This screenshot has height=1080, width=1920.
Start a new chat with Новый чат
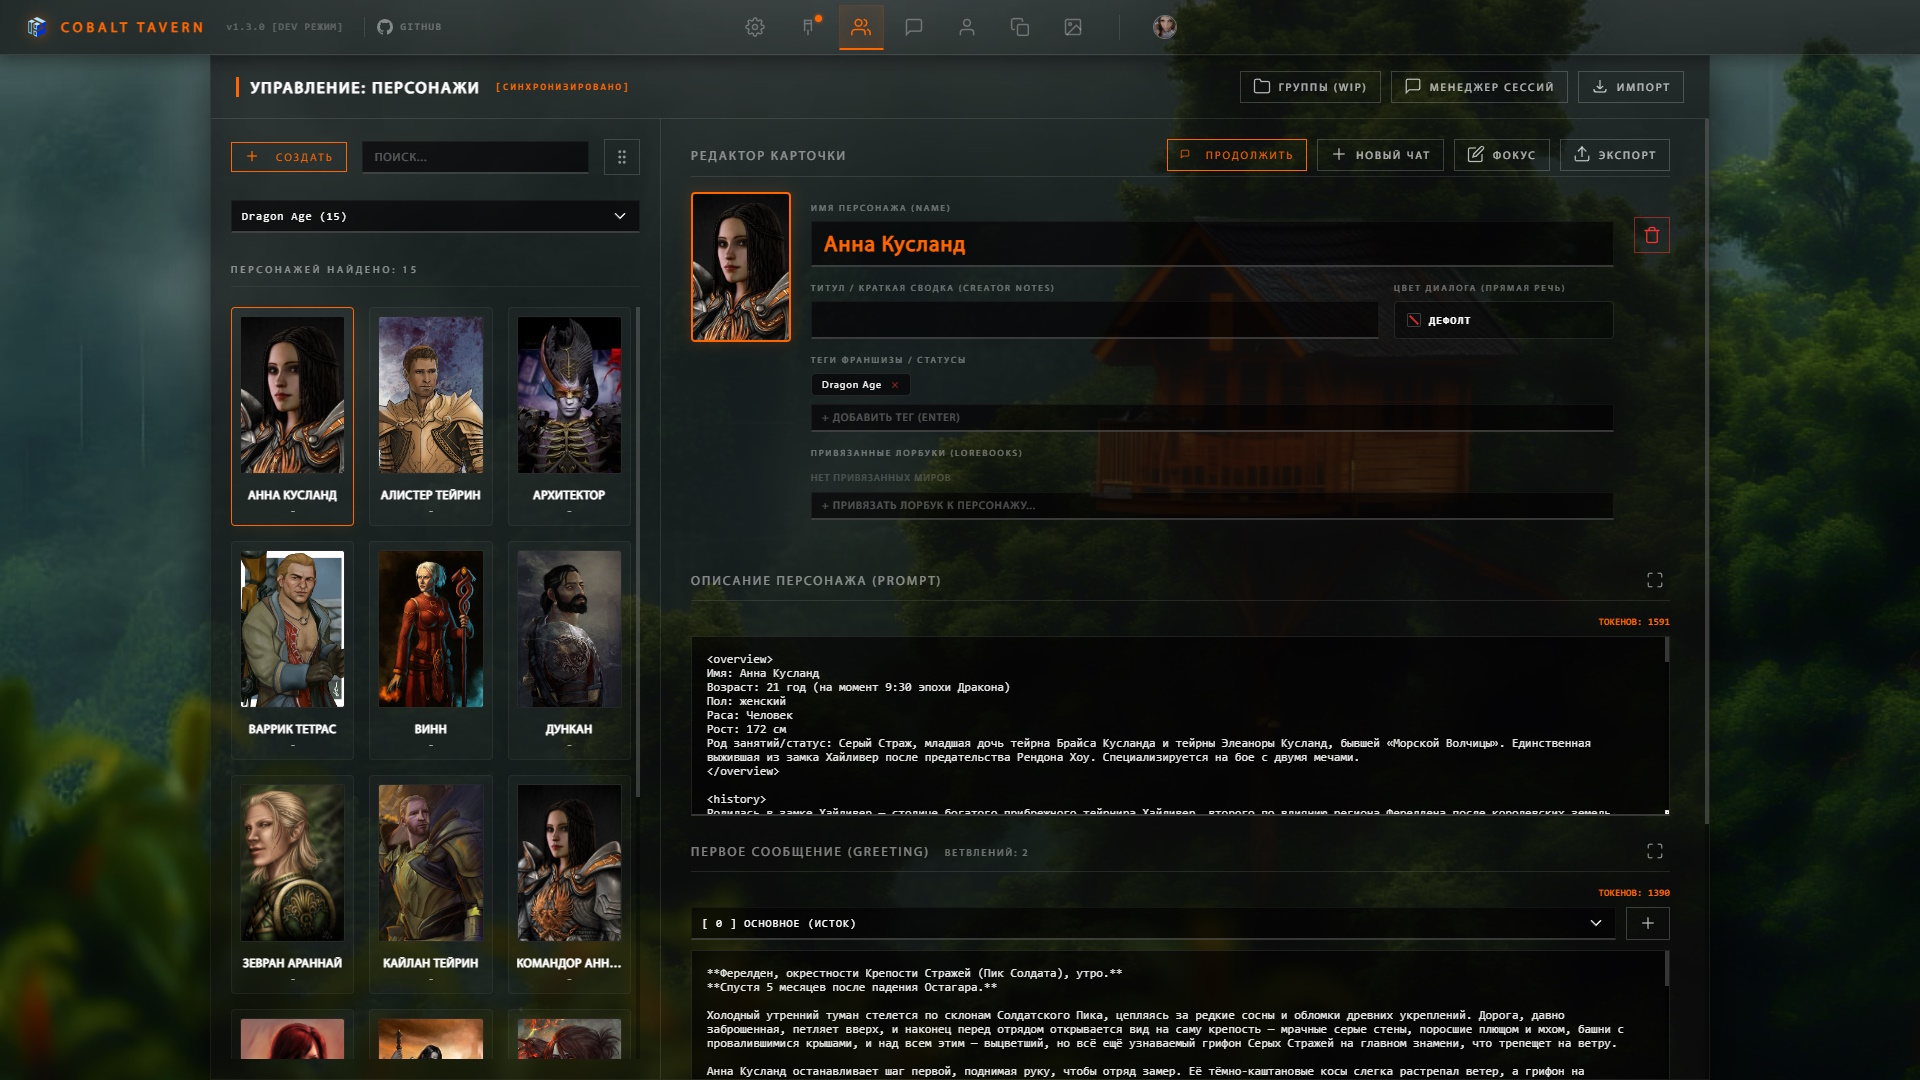[x=1380, y=155]
